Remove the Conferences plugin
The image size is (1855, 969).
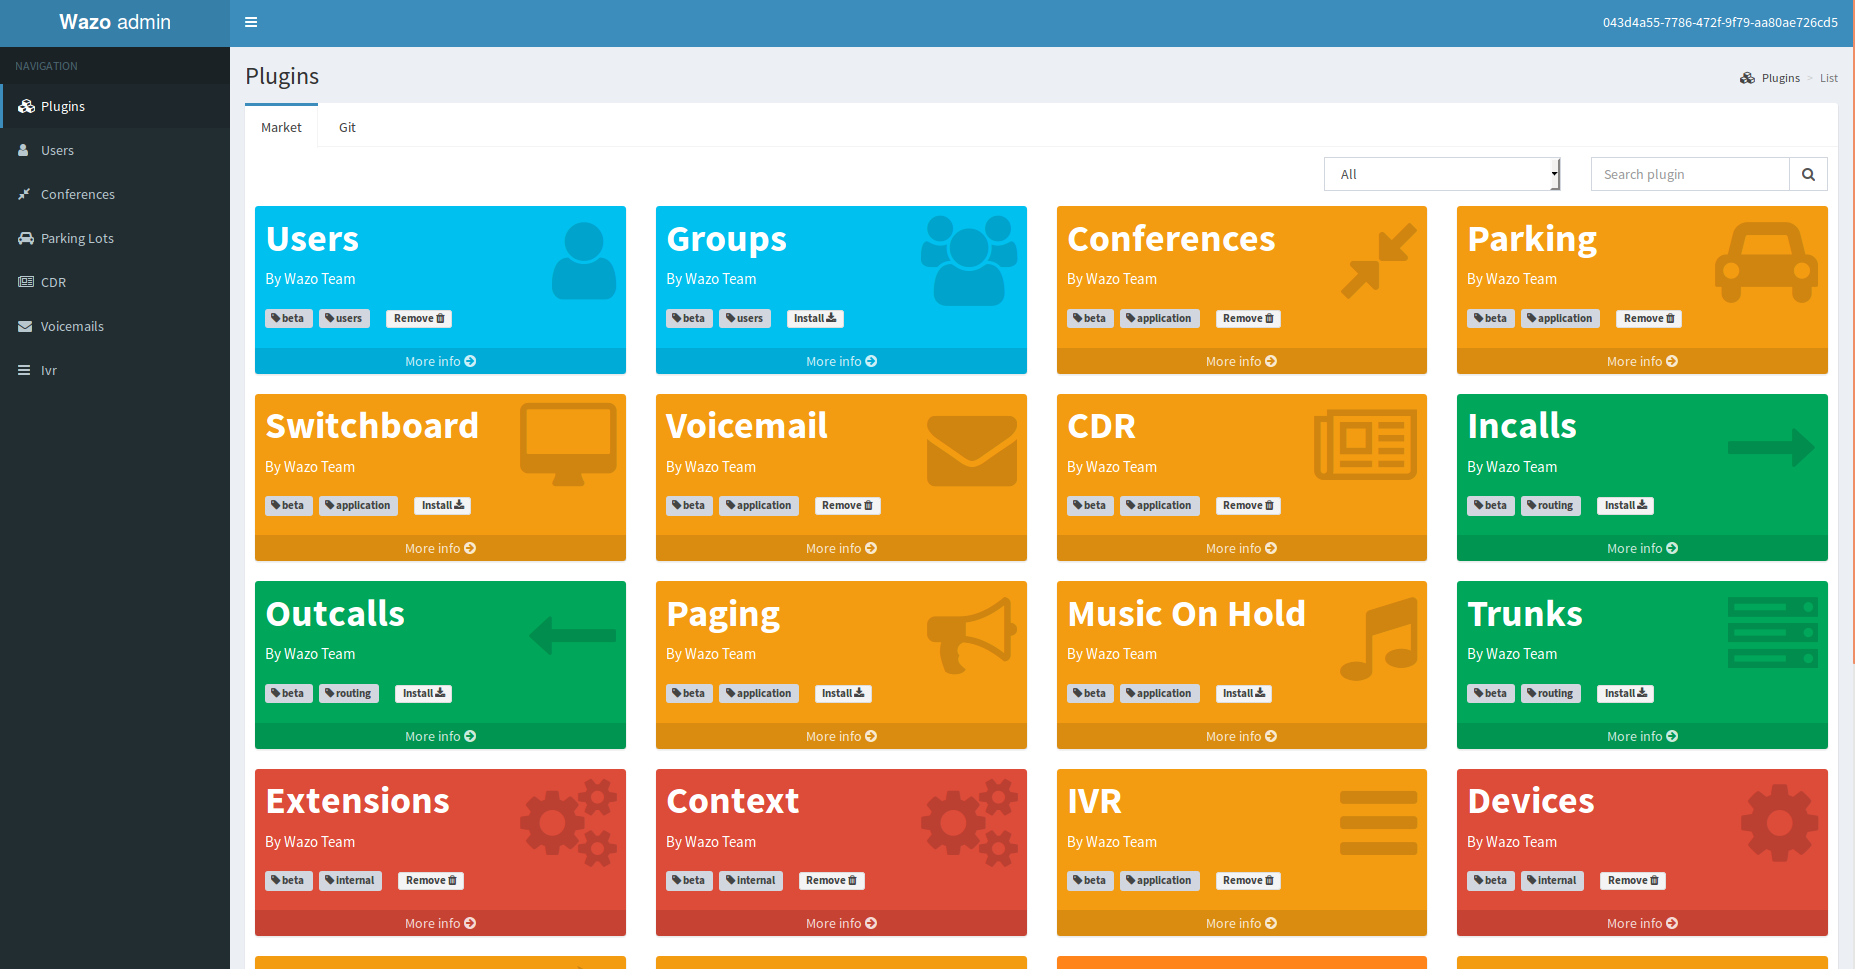coord(1248,318)
